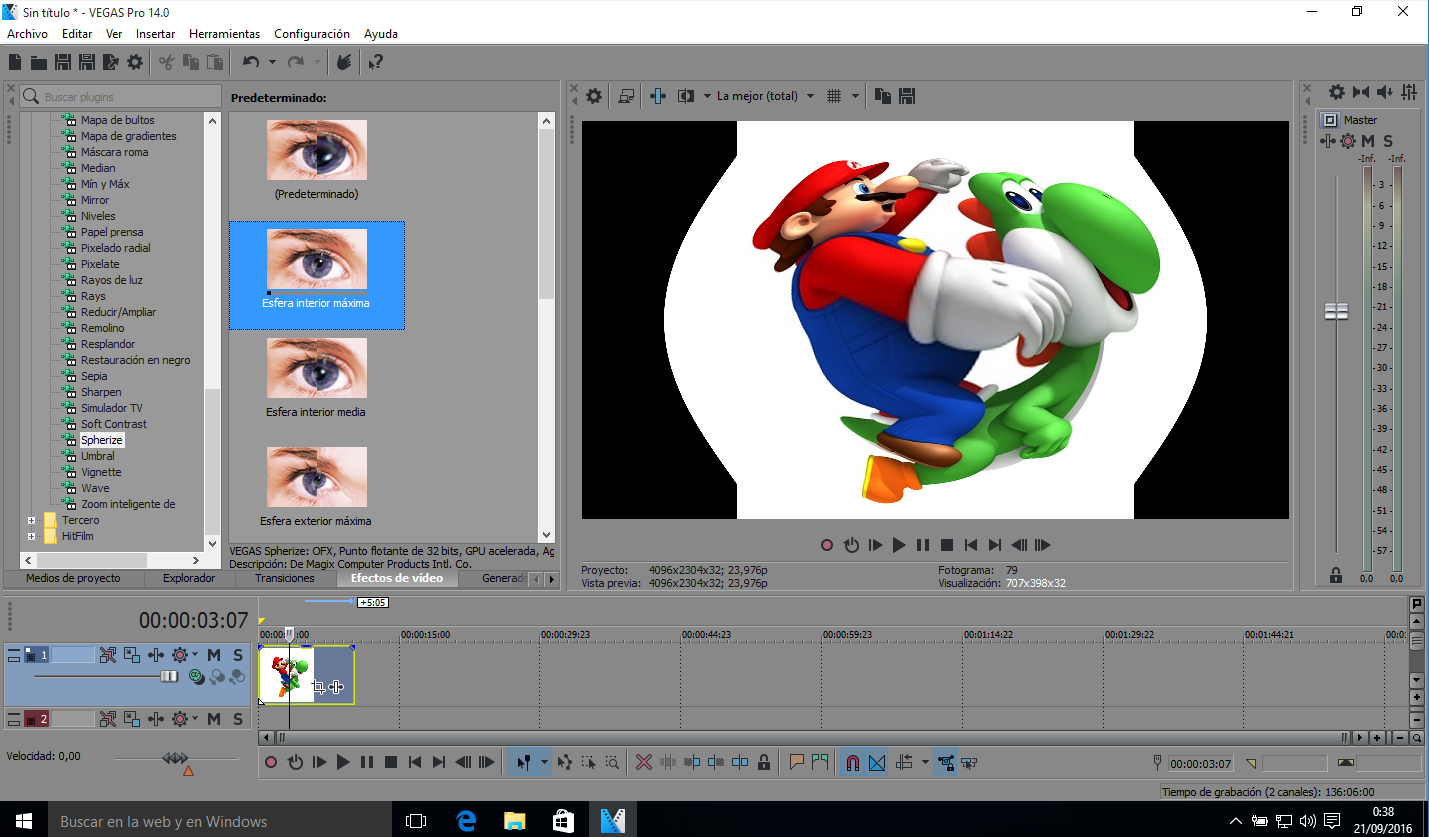Insert marker with the flag icon
The height and width of the screenshot is (837, 1429).
click(x=797, y=762)
